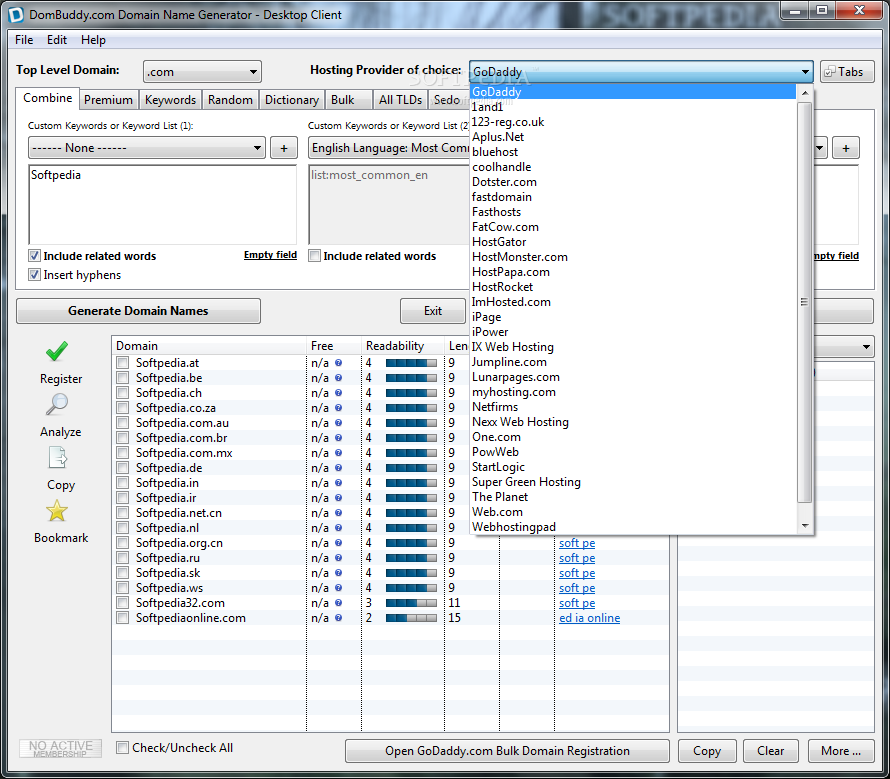Click the Readability column header
This screenshot has height=779, width=890.
402,346
